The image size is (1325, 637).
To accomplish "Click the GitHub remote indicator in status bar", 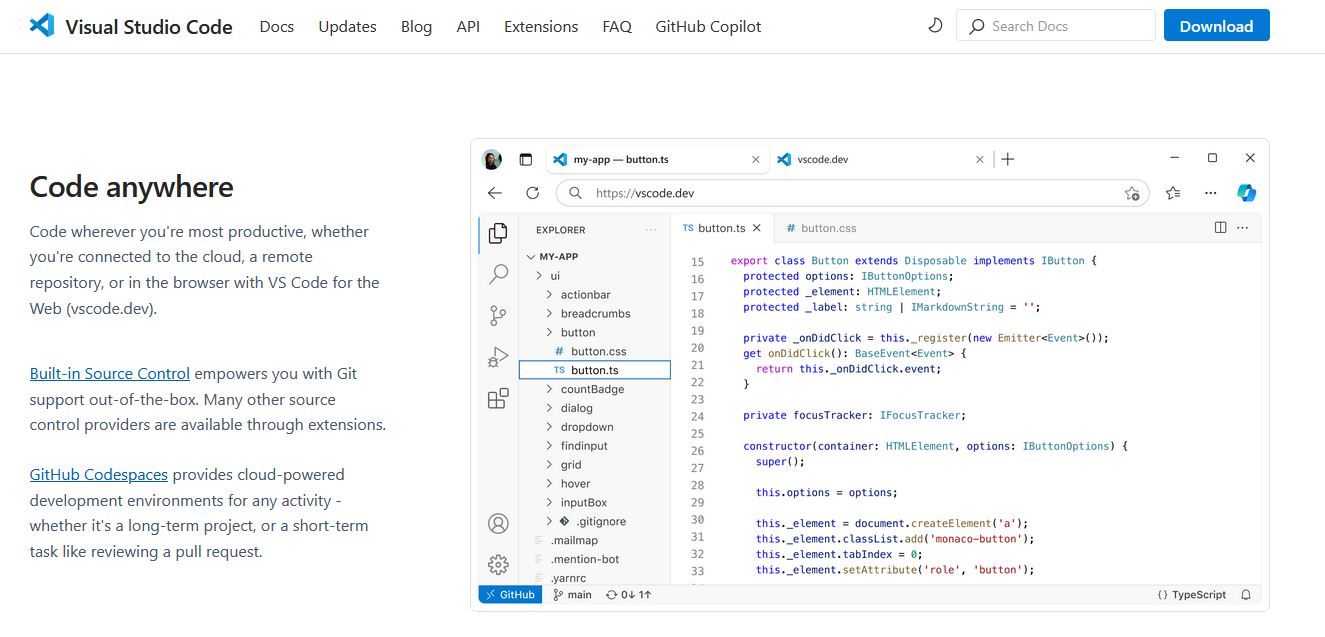I will tap(510, 594).
